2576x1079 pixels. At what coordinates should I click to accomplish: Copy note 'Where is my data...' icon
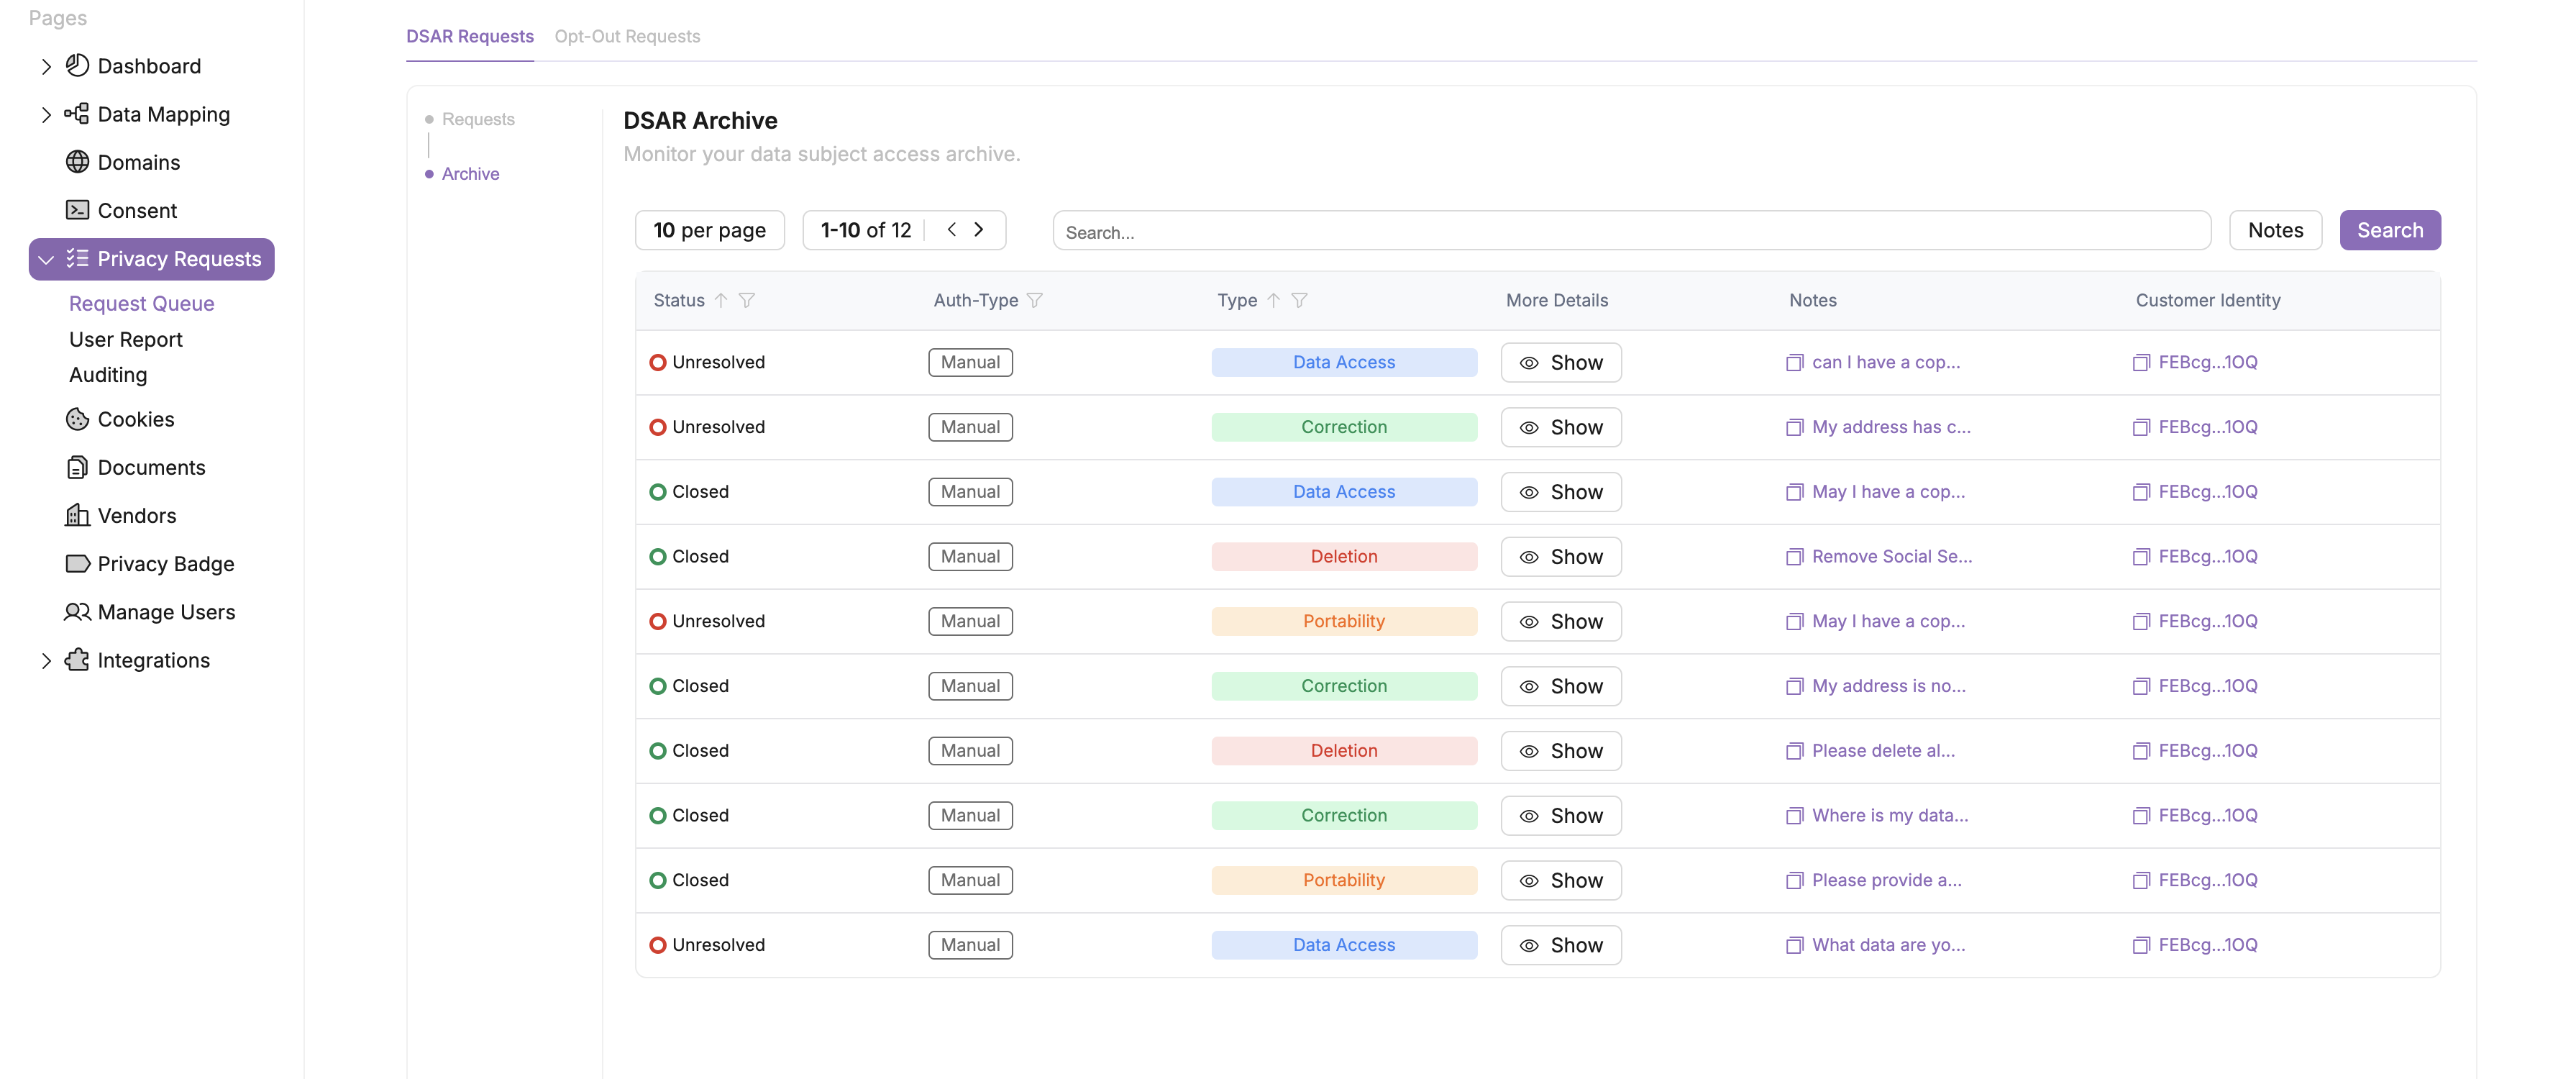point(1794,816)
